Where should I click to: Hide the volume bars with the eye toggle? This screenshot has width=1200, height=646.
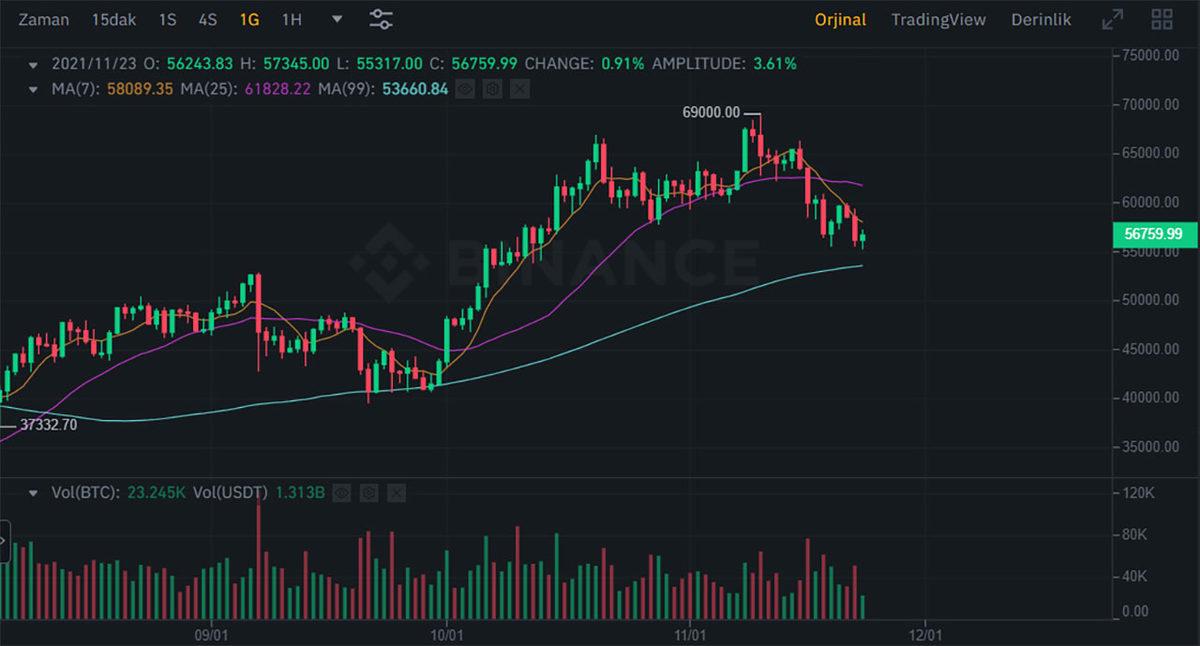pyautogui.click(x=341, y=492)
